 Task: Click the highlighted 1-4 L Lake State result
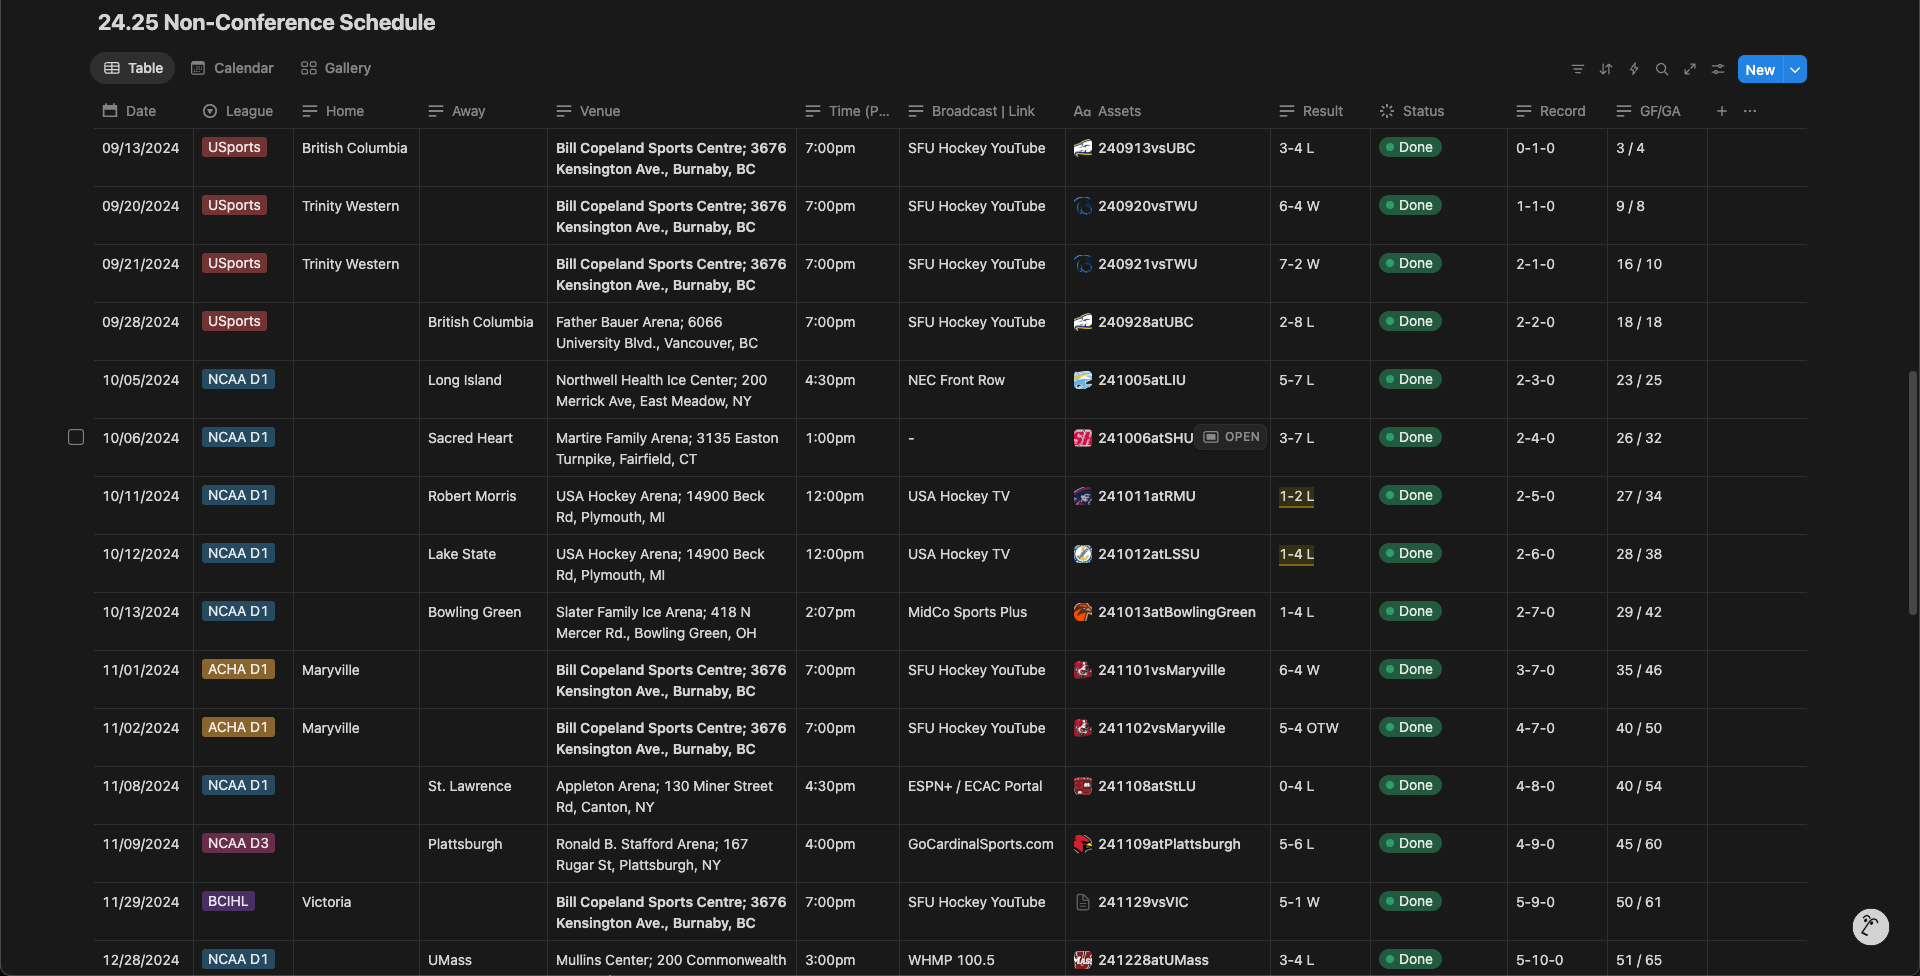pos(1296,554)
